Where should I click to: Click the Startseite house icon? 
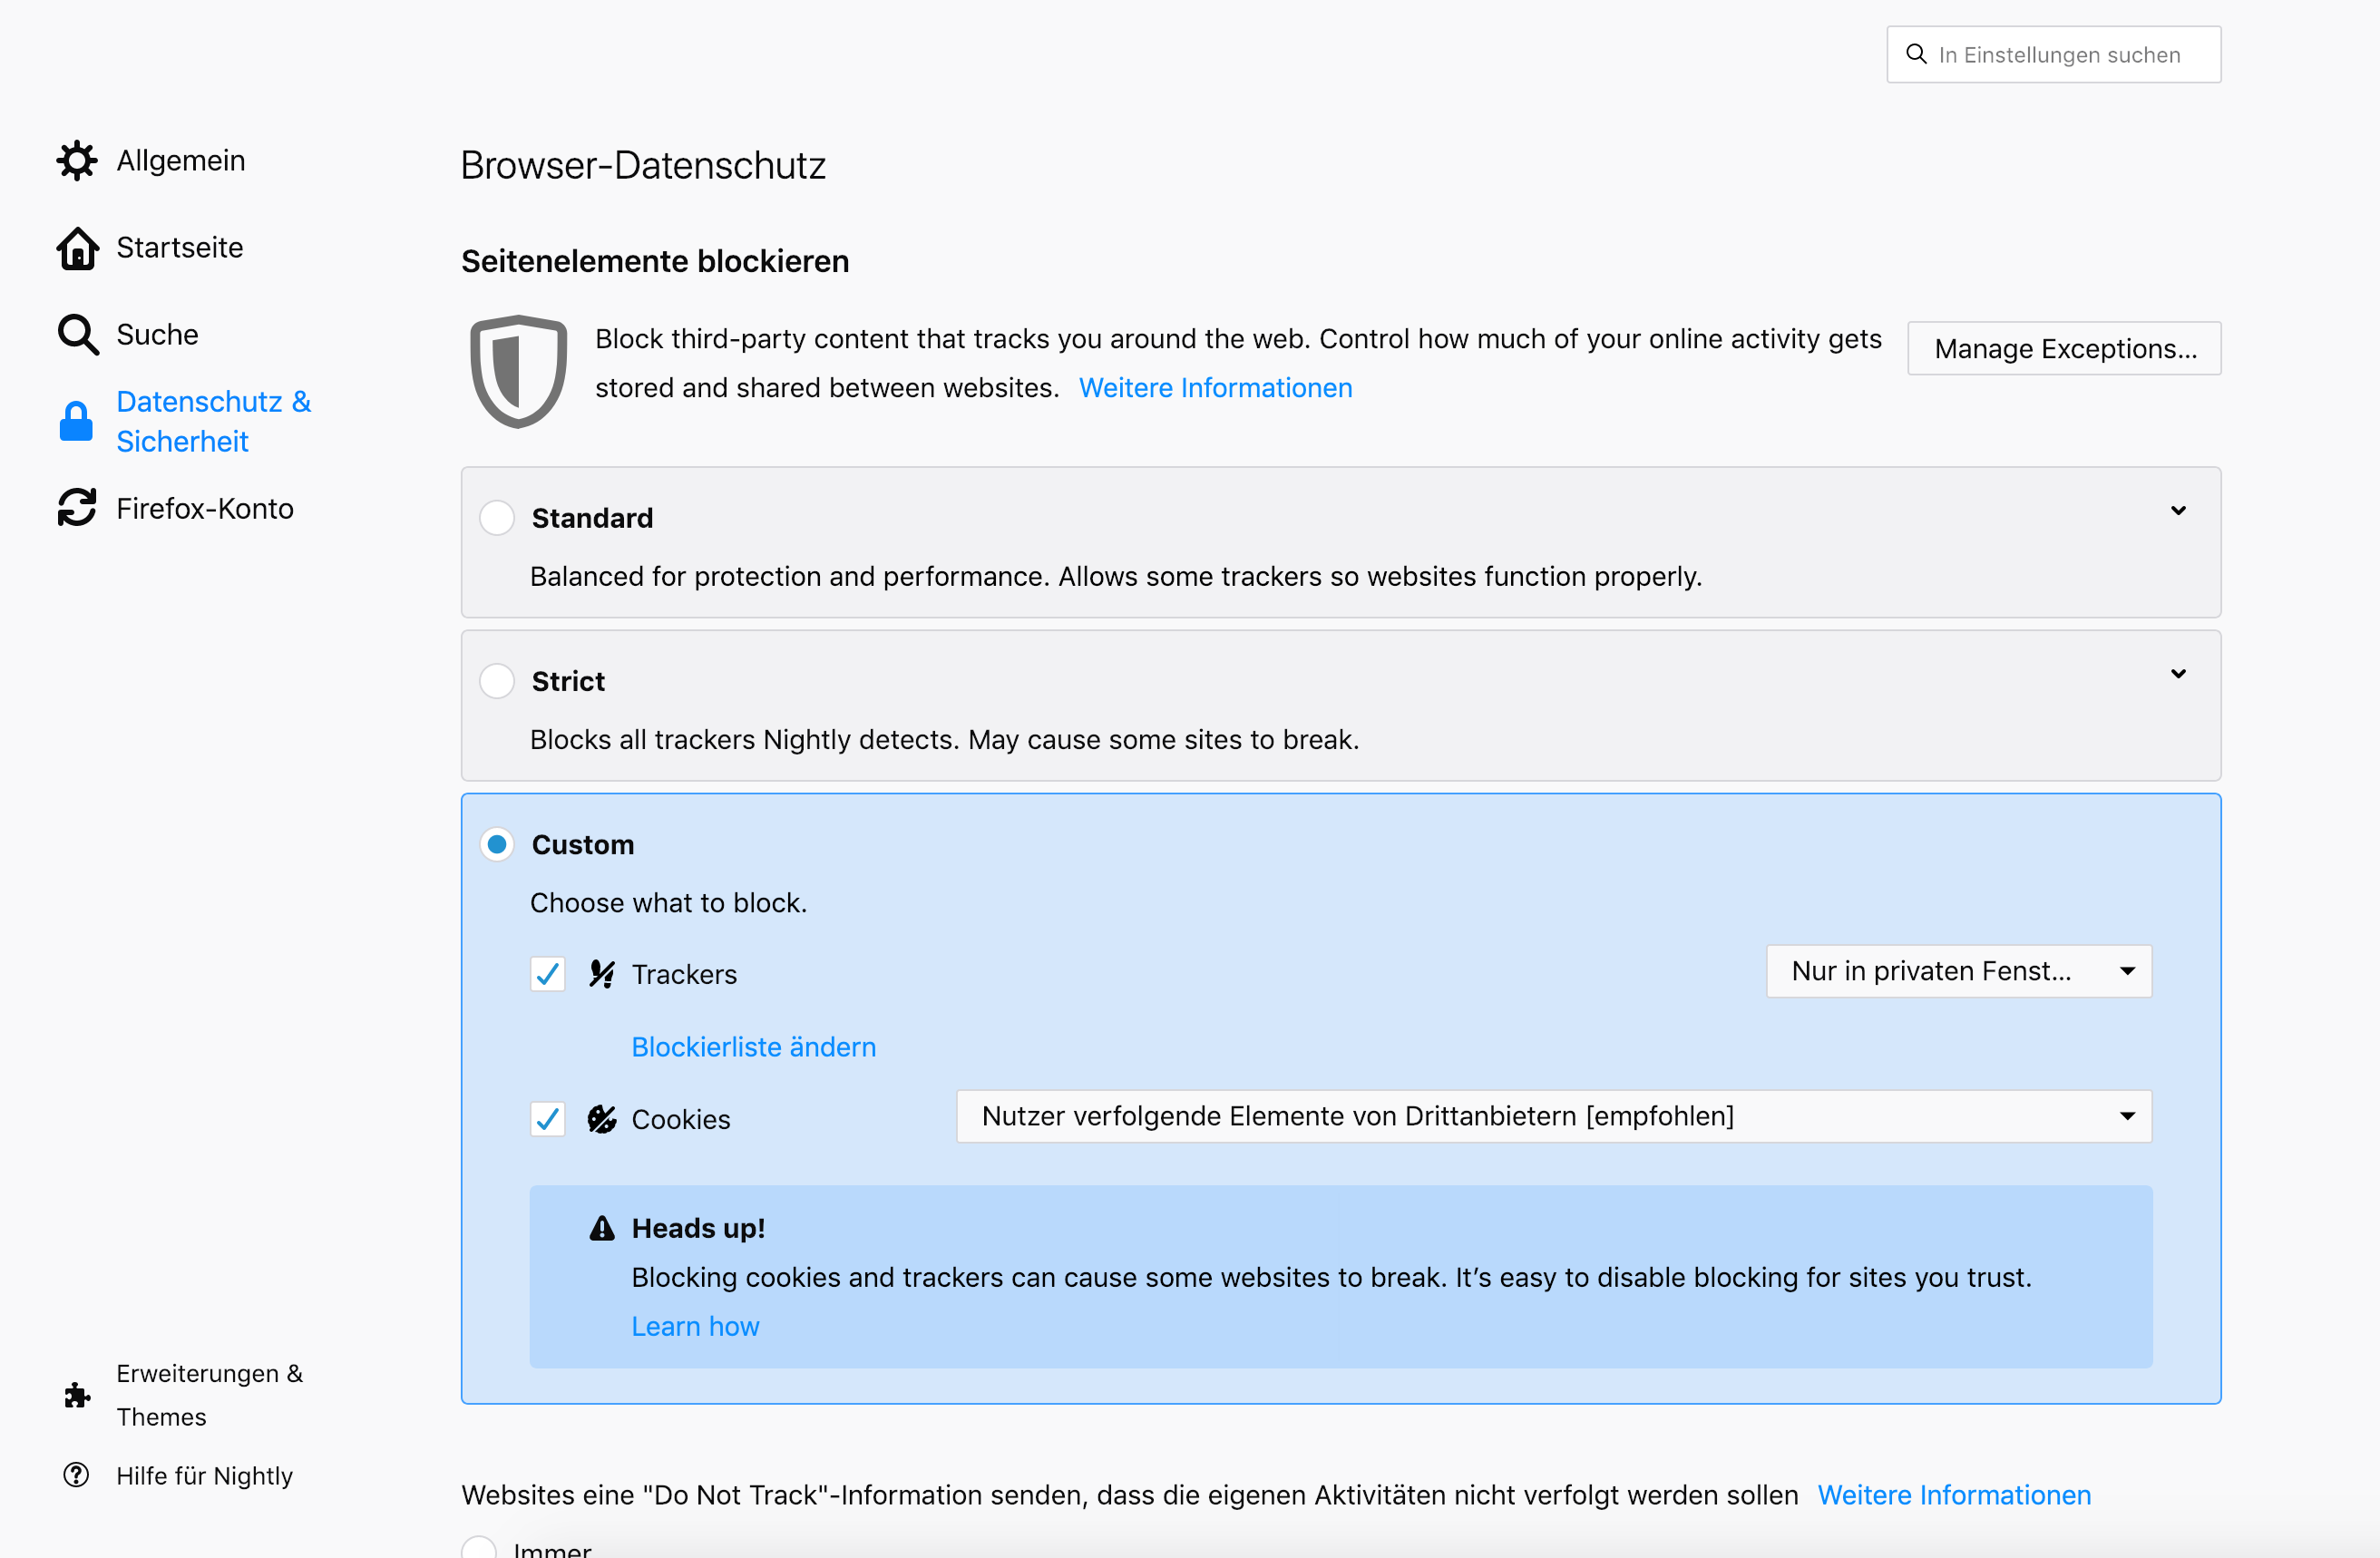click(x=77, y=248)
